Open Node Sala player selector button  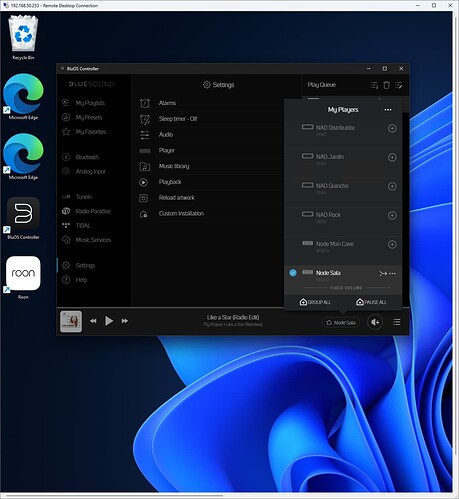click(x=341, y=322)
